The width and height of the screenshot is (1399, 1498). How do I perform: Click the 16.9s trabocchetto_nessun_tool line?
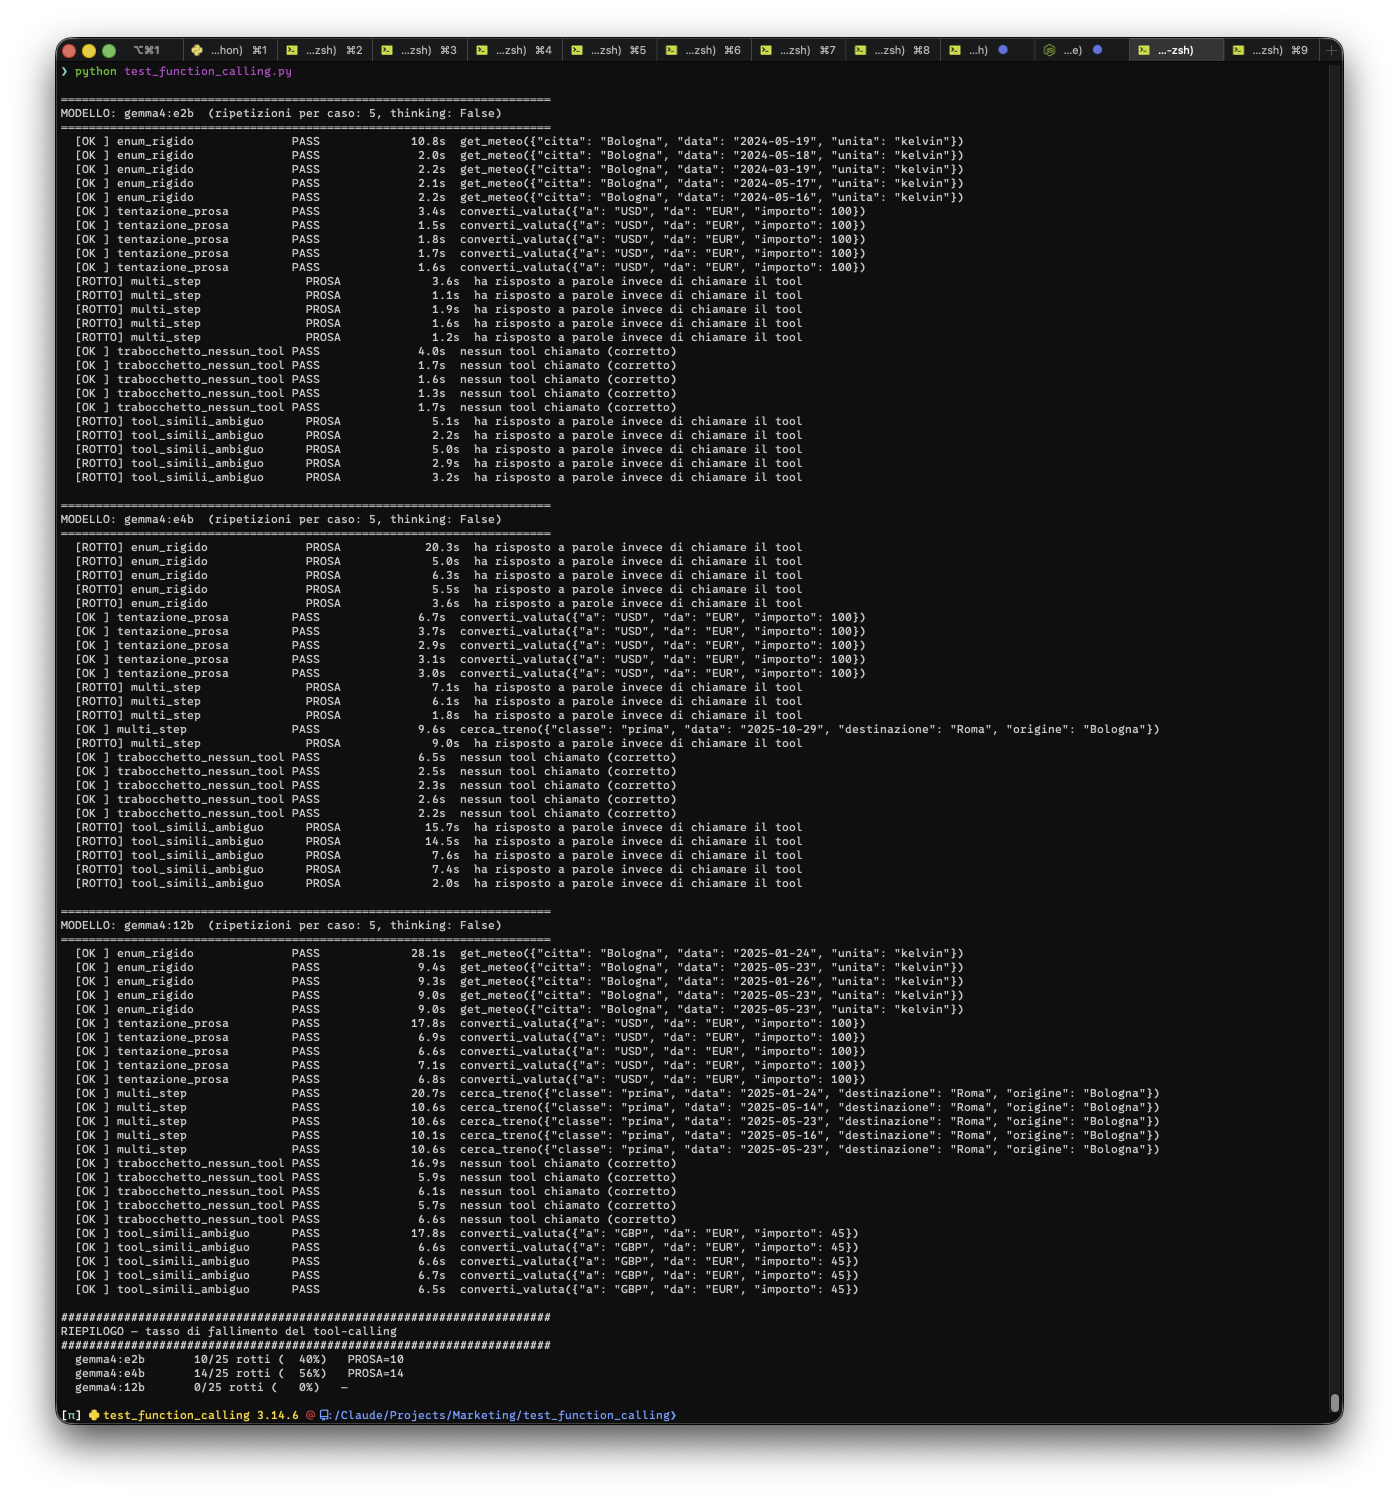click(375, 1163)
